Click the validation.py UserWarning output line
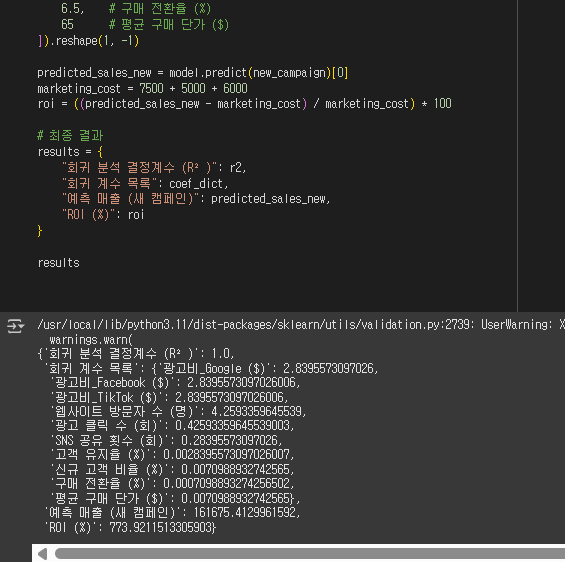Image resolution: width=565 pixels, height=562 pixels. click(301, 325)
